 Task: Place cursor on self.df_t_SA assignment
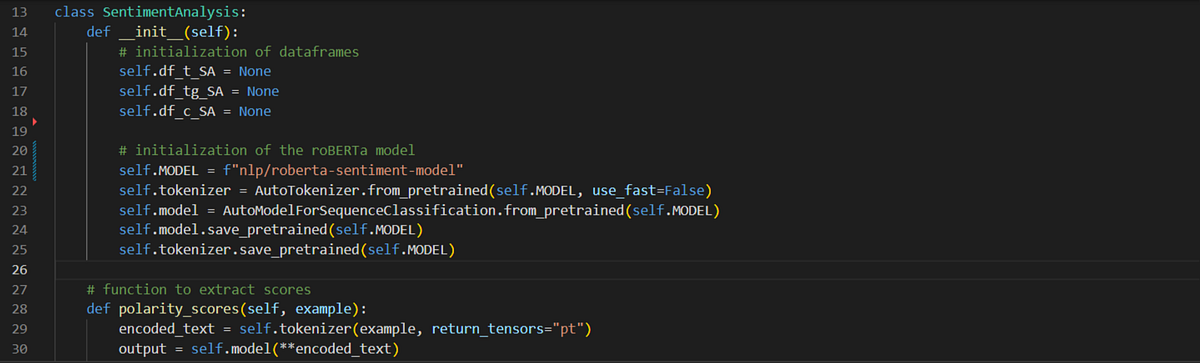pos(194,72)
